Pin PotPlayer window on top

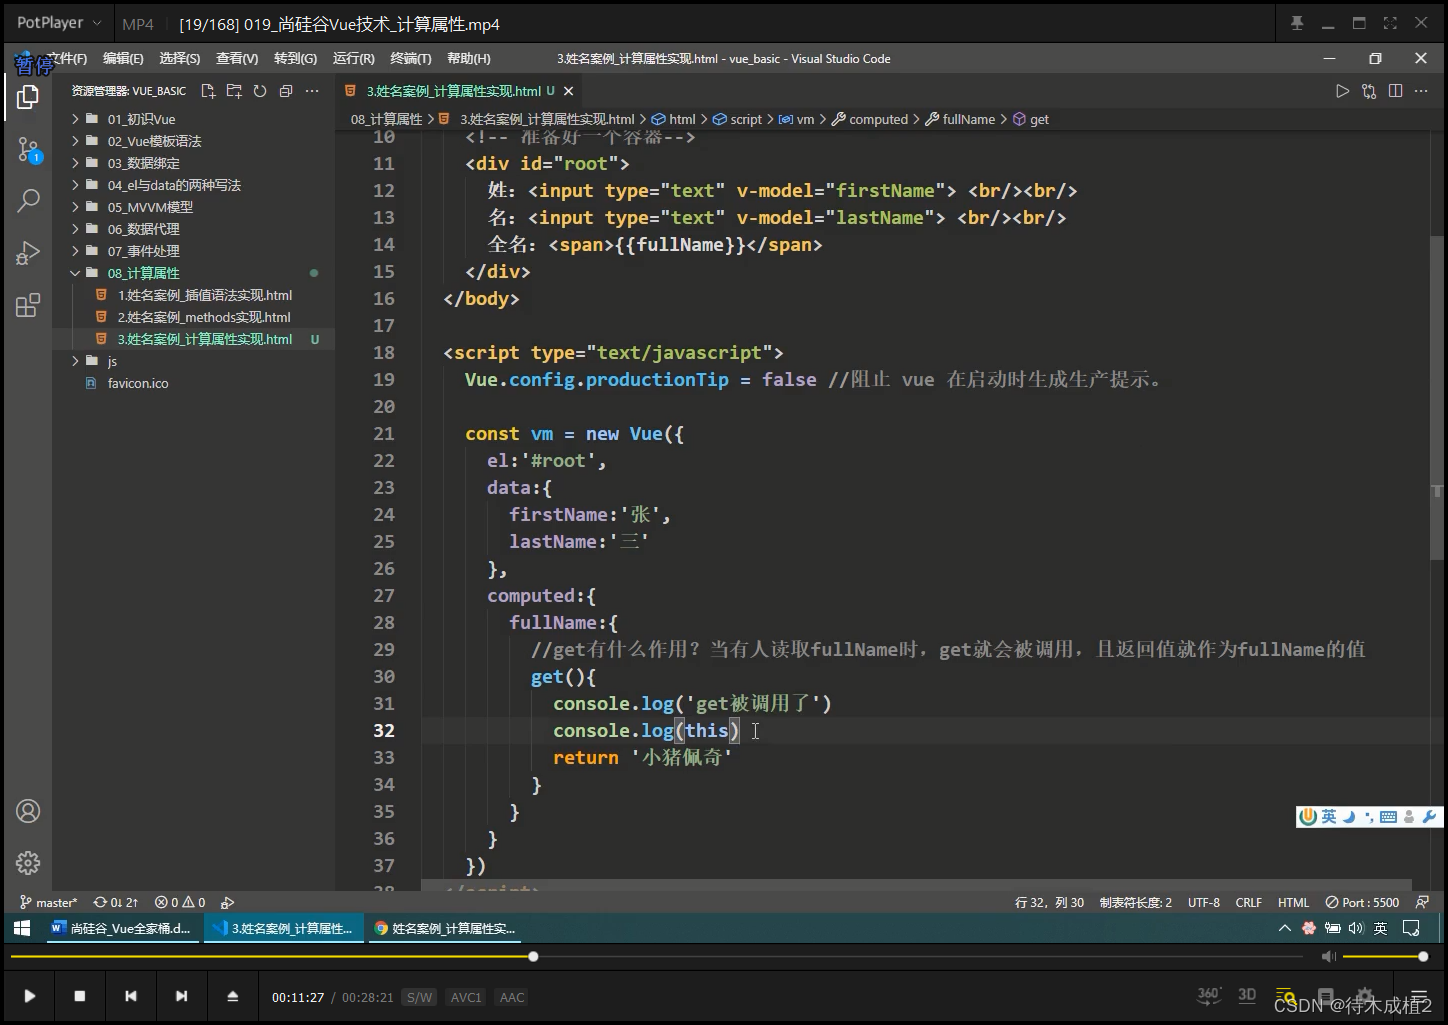(1297, 23)
